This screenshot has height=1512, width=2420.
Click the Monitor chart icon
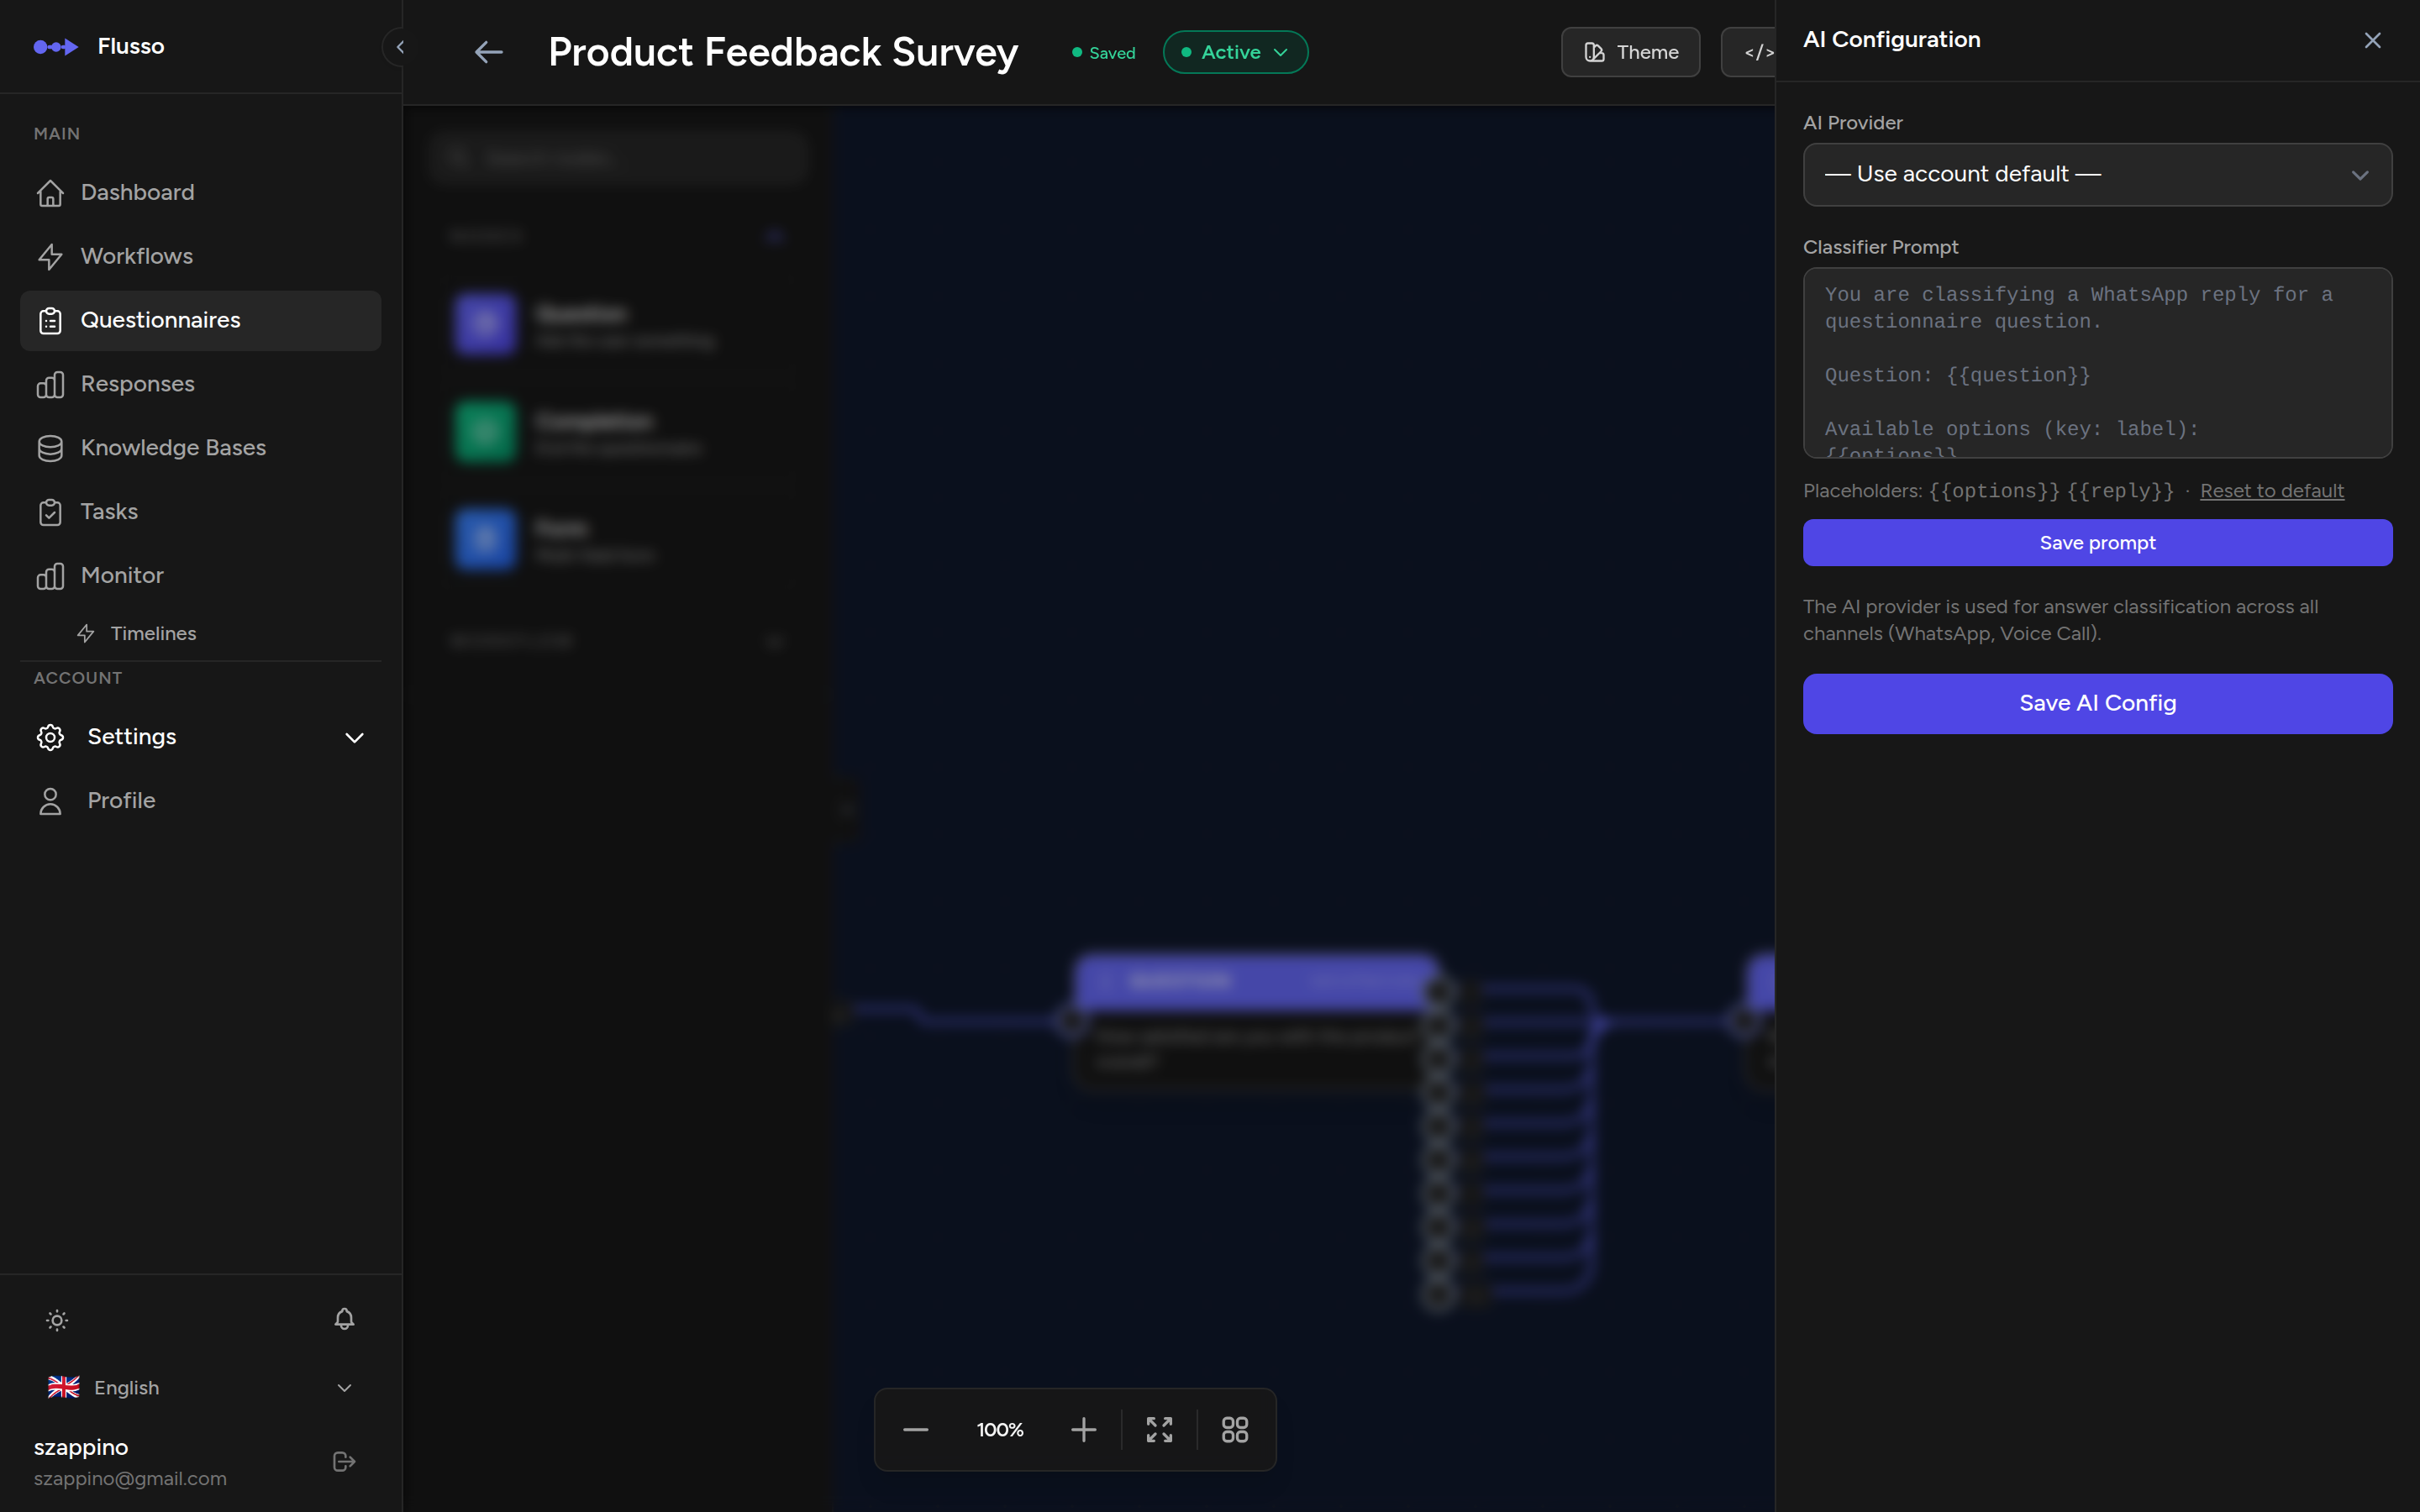point(50,577)
